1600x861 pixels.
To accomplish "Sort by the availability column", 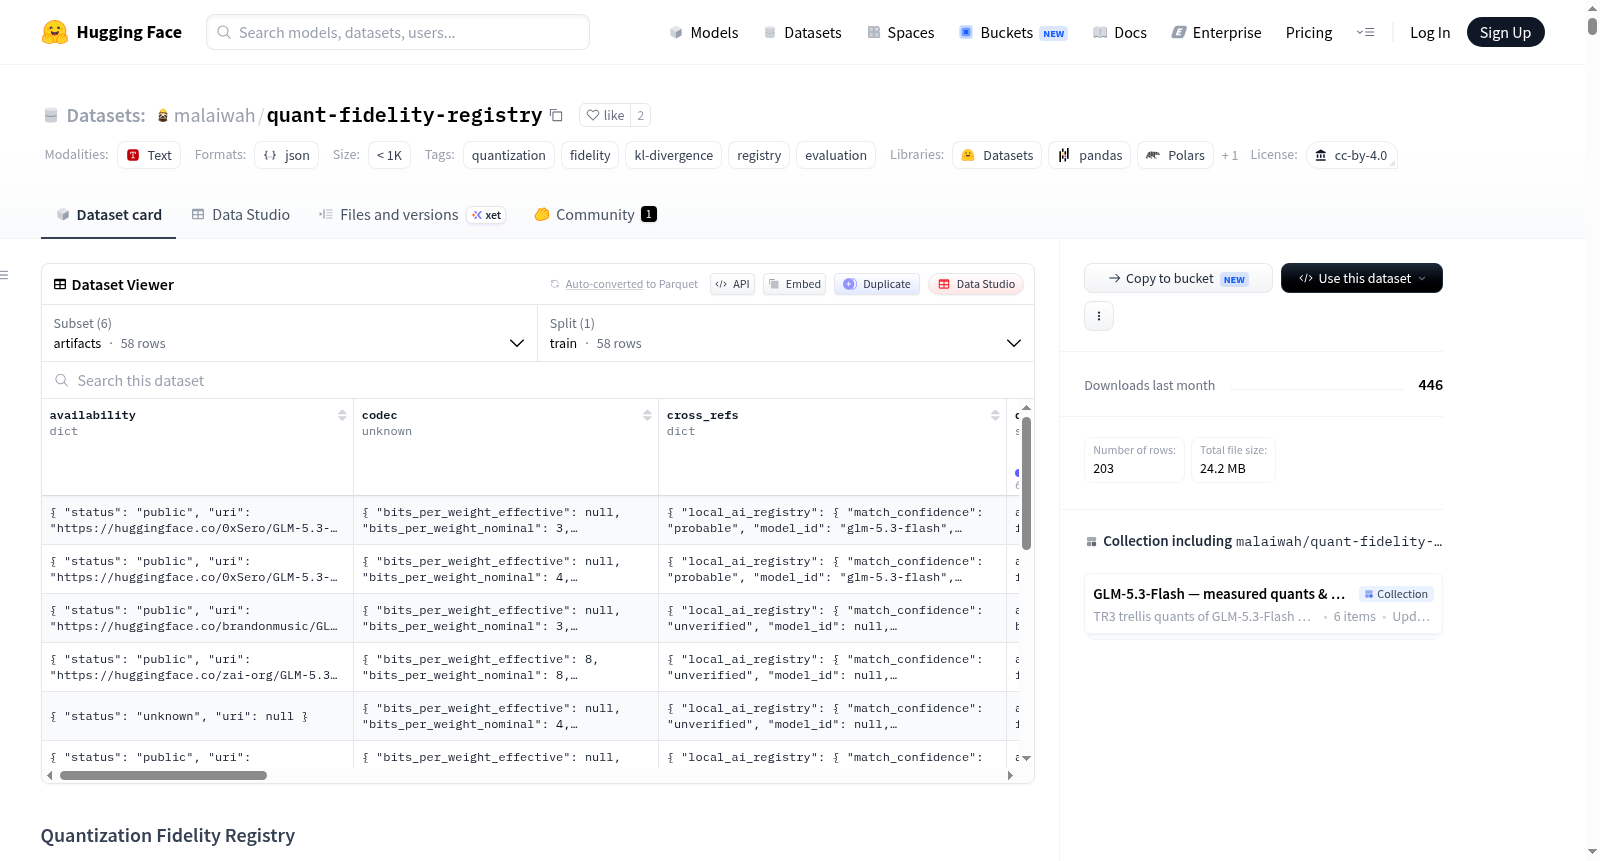I will pyautogui.click(x=342, y=415).
